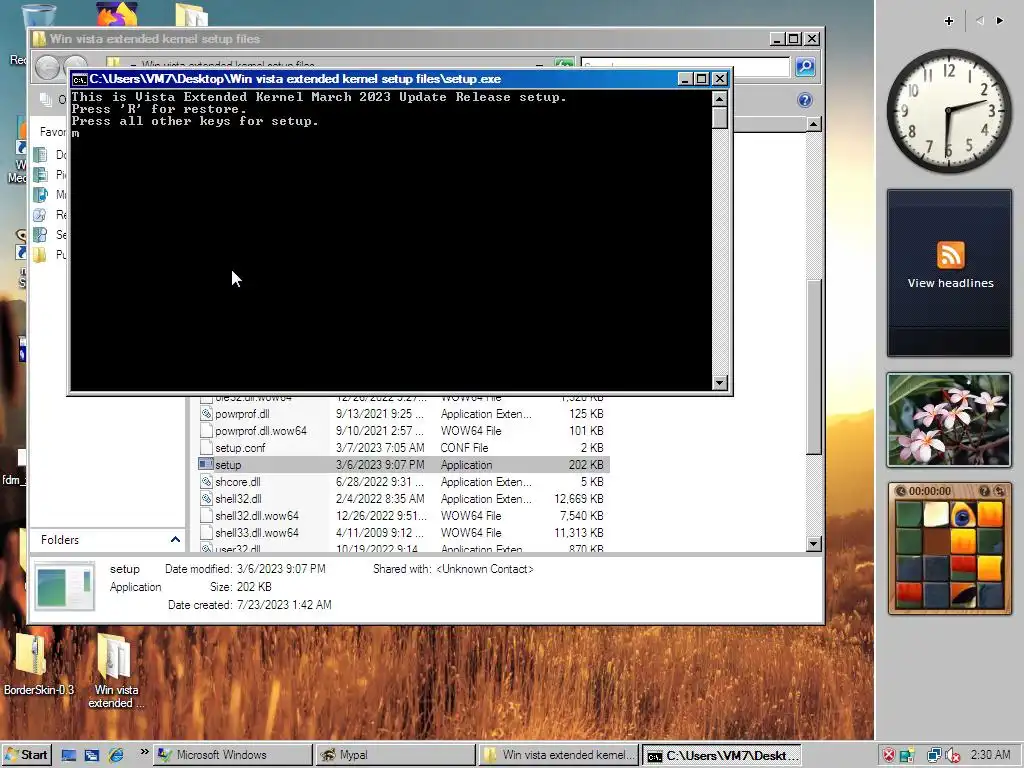Click Switch between windows quick launch icon
The width and height of the screenshot is (1024, 768).
coord(91,756)
